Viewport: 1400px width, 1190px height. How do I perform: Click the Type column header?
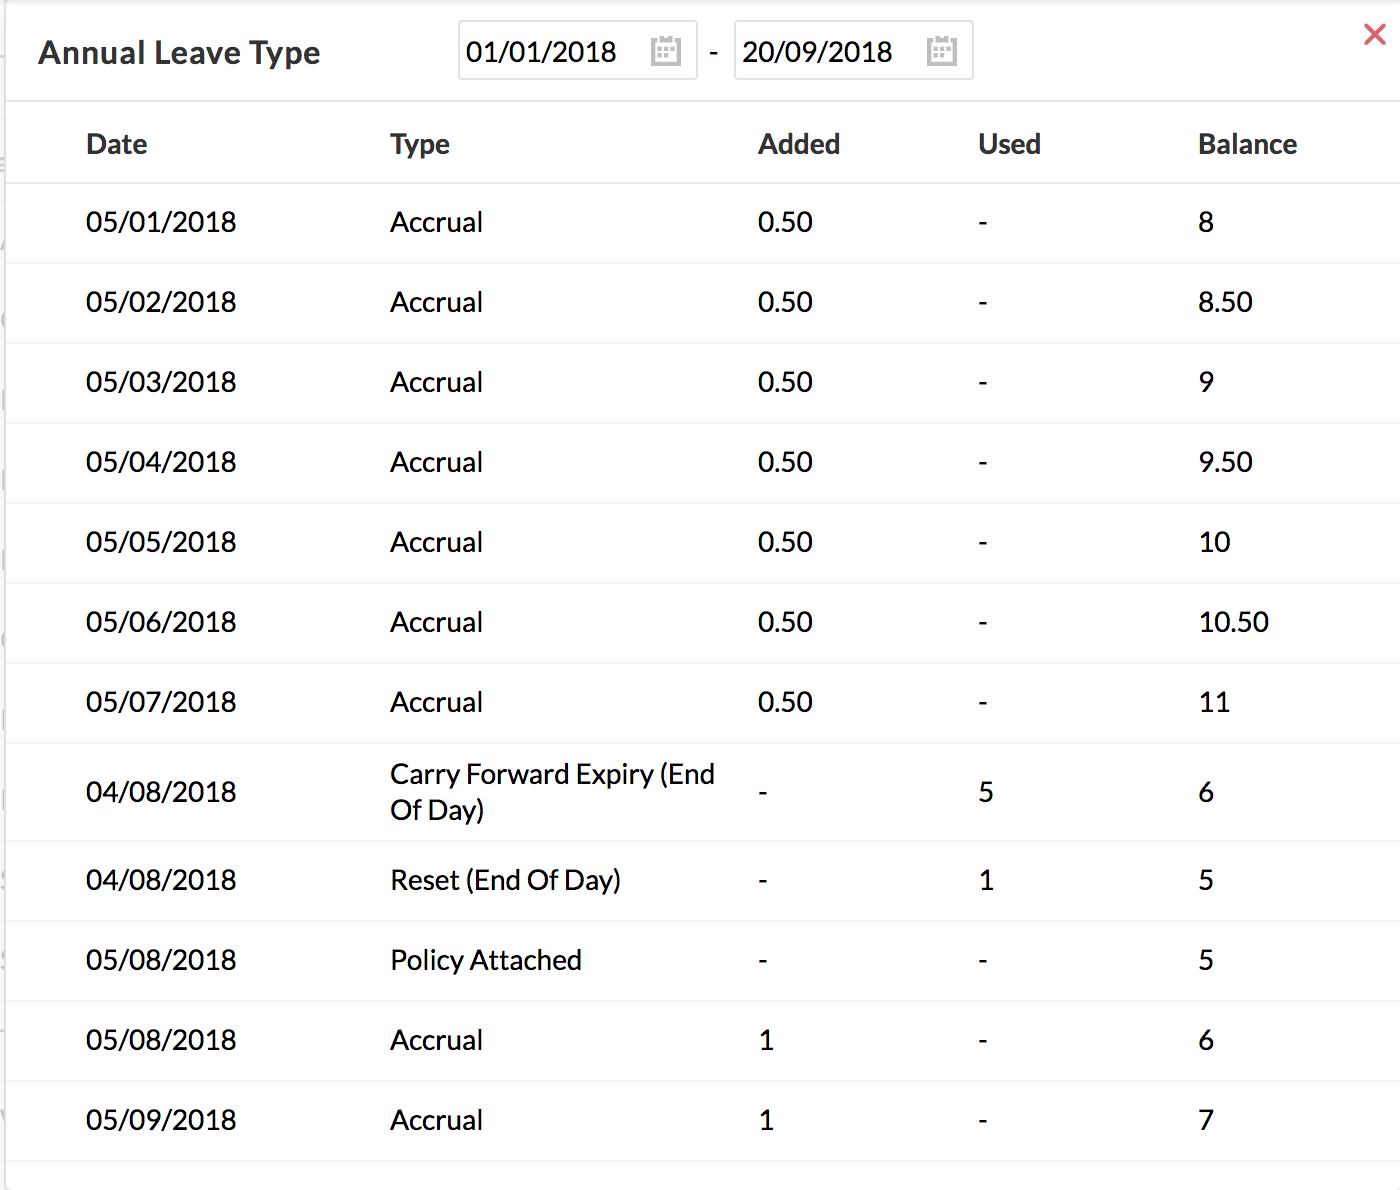pos(420,144)
